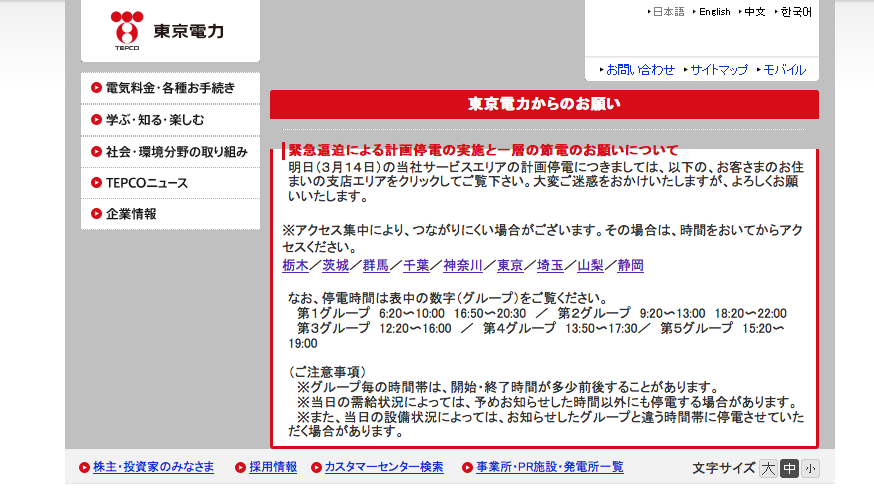The image size is (874, 500).
Task: Open 静岡 blackout area link
Action: point(631,266)
